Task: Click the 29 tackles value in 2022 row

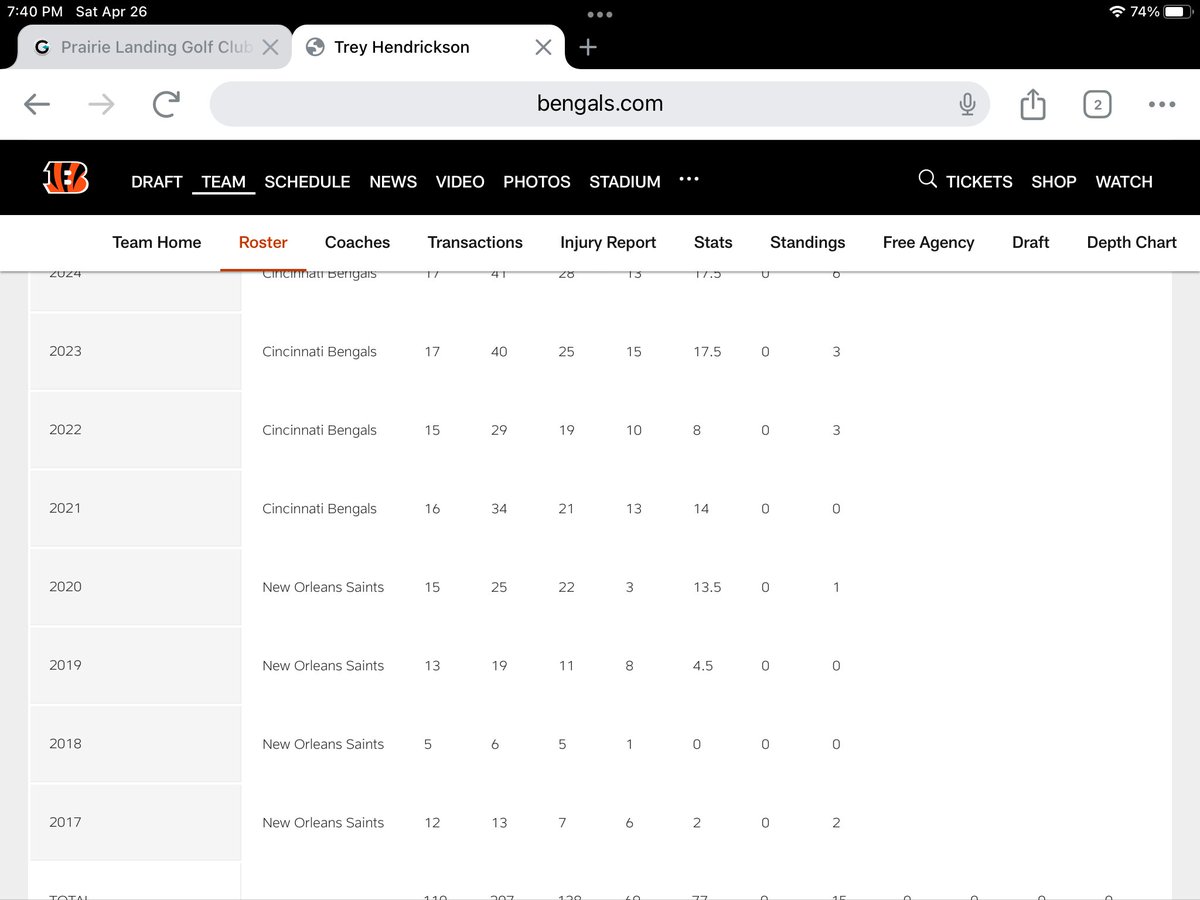Action: tap(499, 430)
